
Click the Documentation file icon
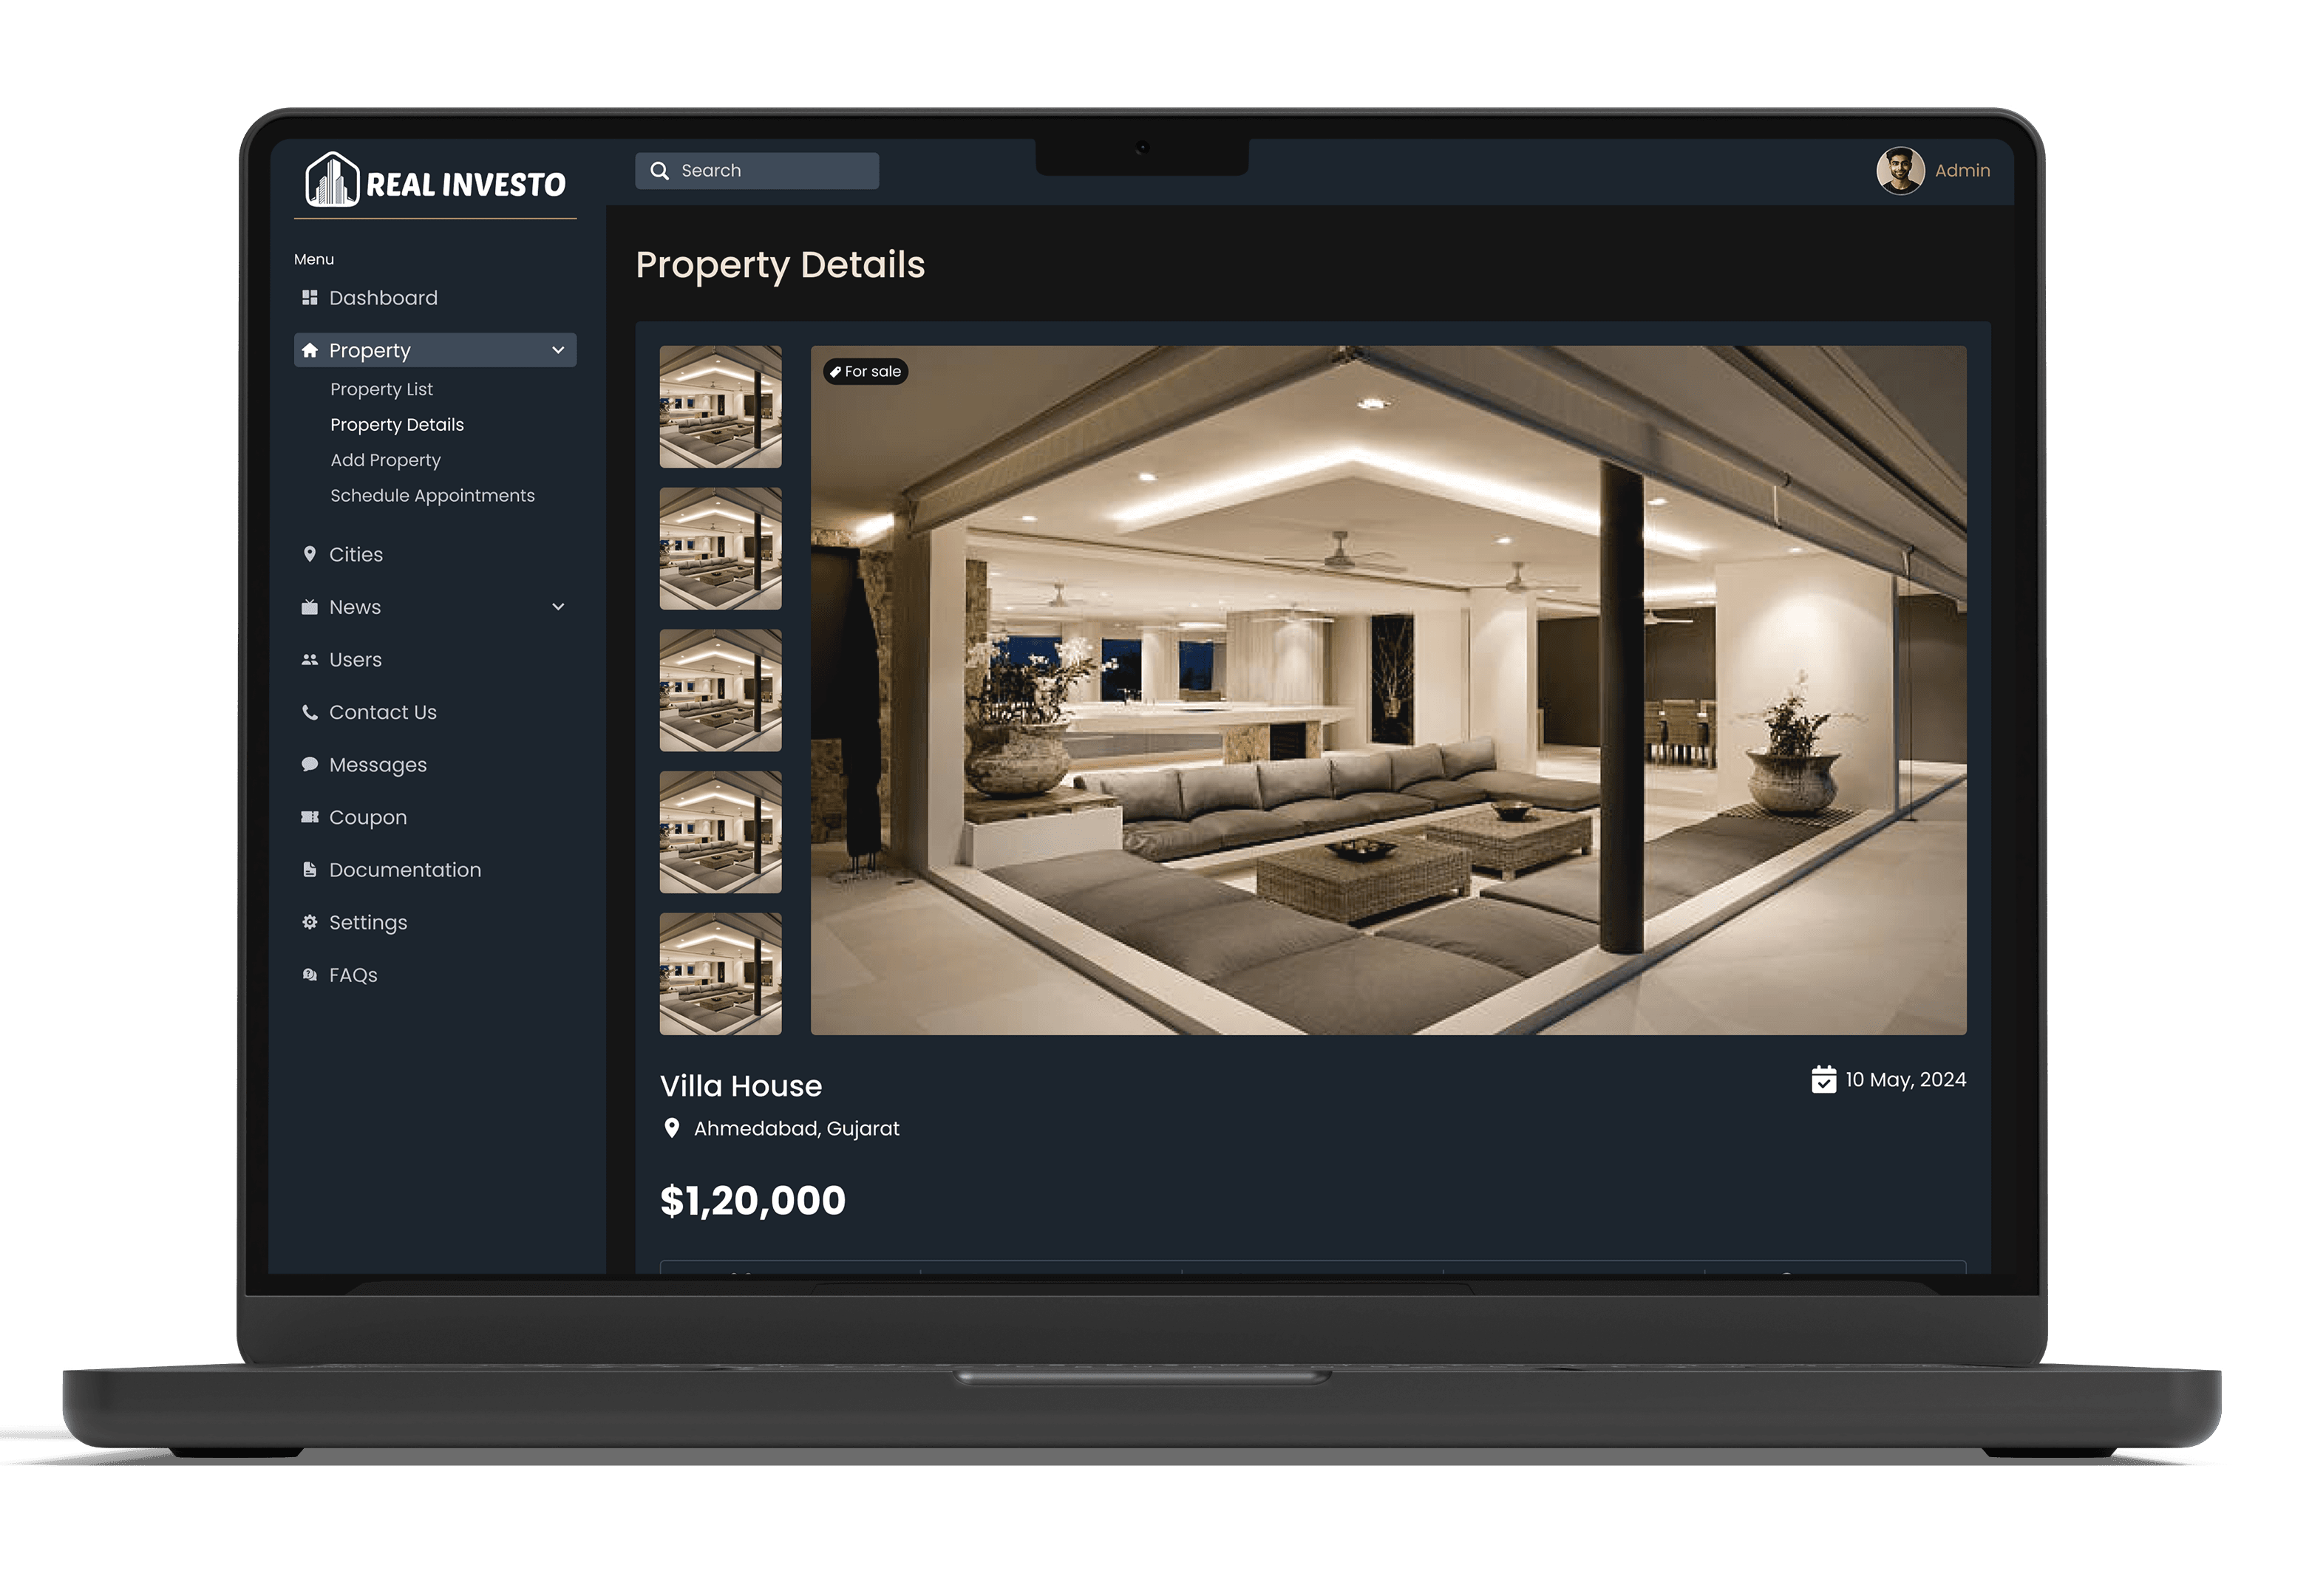(310, 870)
